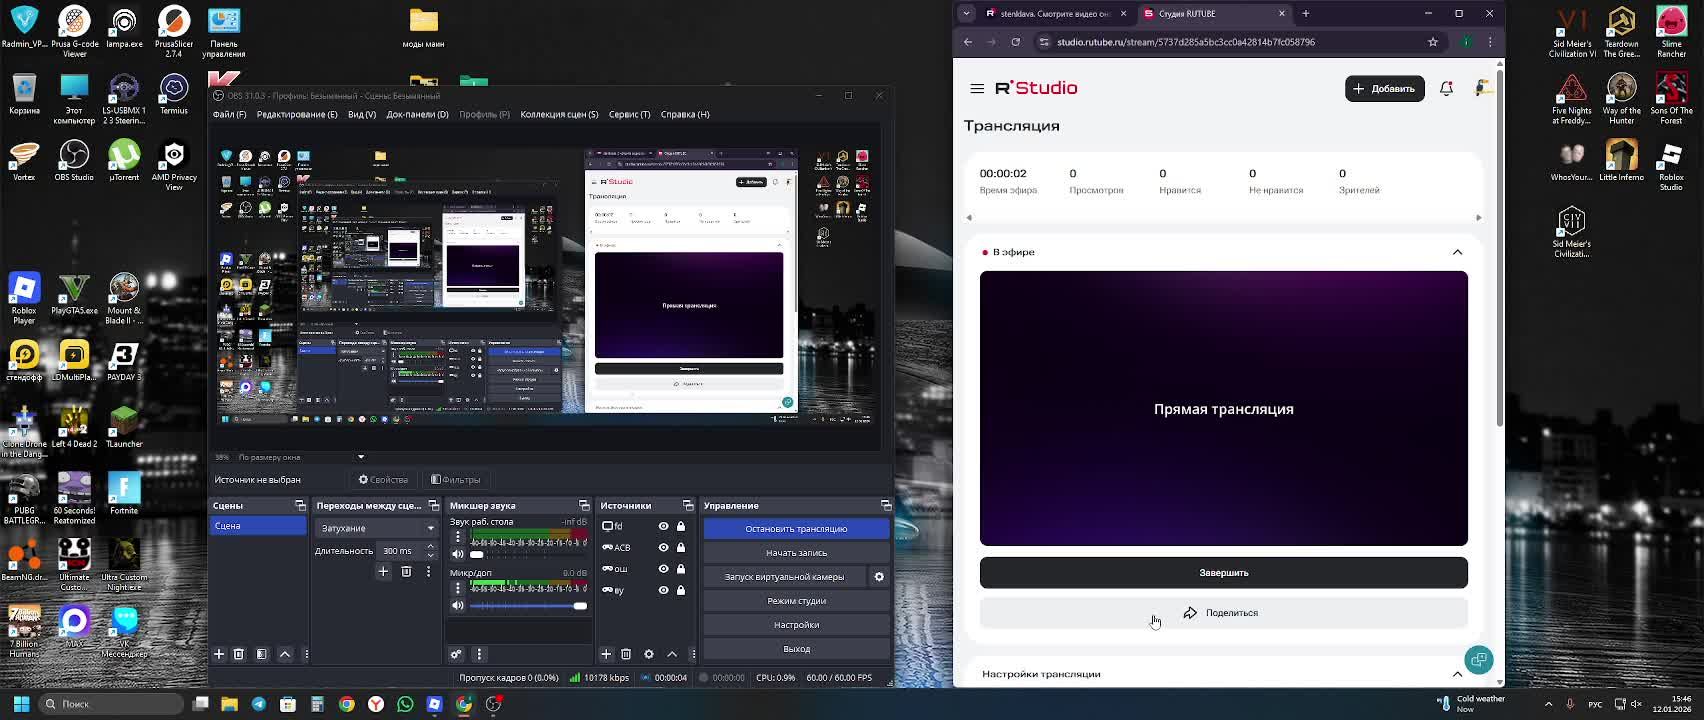Viewport: 1704px width, 720px height.
Task: Click Остановить трансляцию button
Action: [x=796, y=529]
